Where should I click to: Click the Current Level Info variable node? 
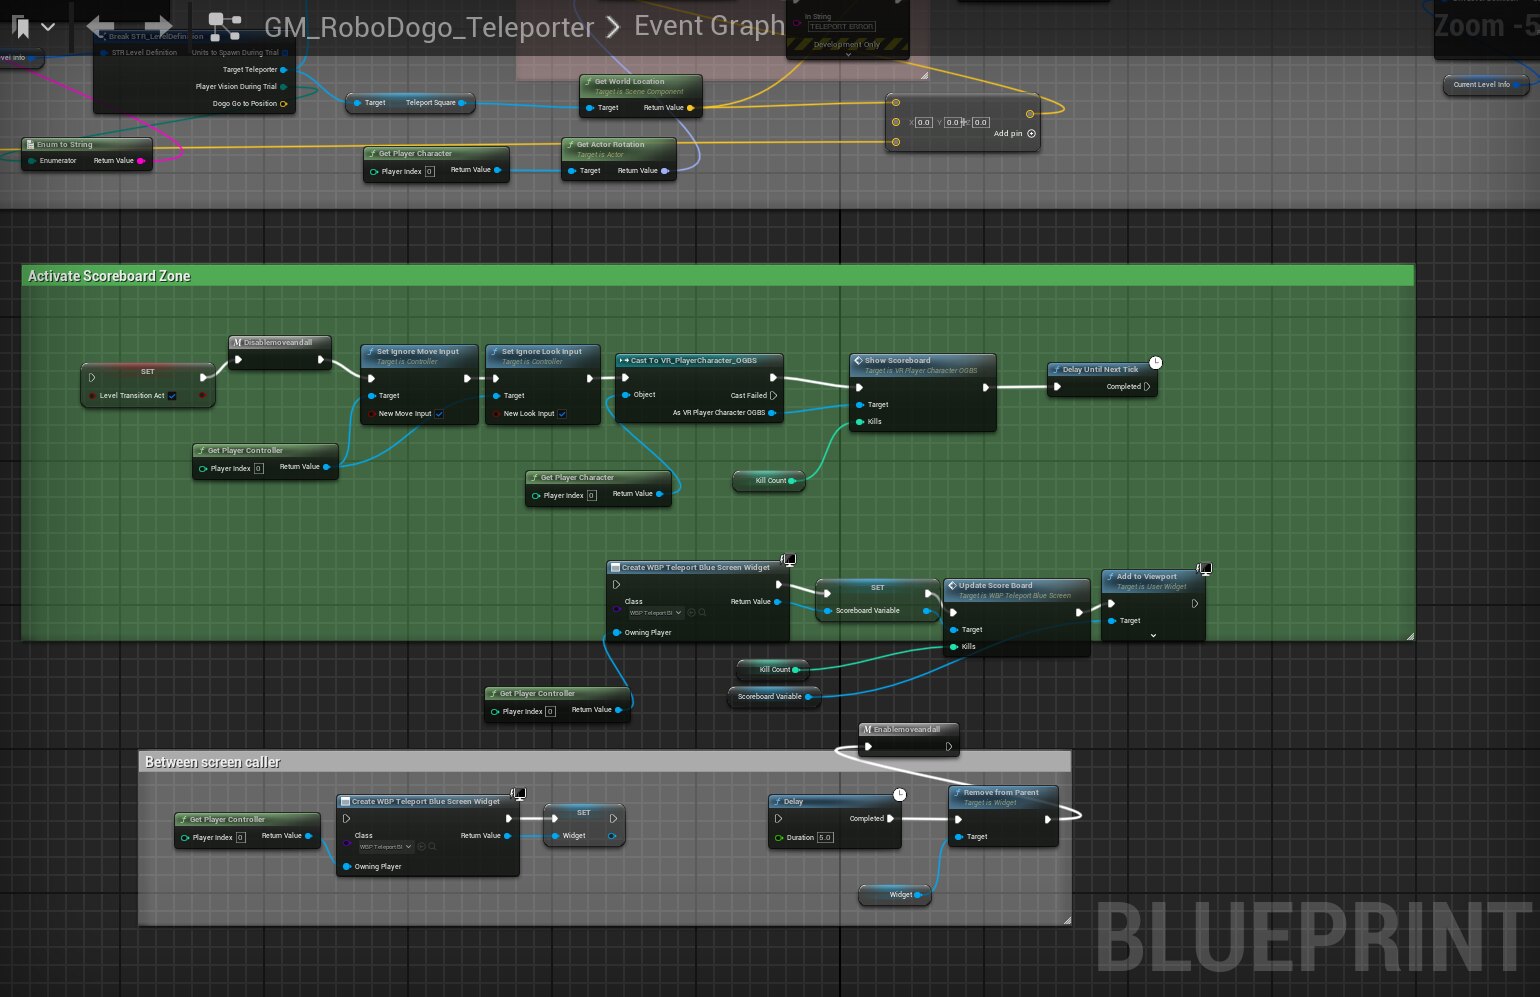[1486, 85]
